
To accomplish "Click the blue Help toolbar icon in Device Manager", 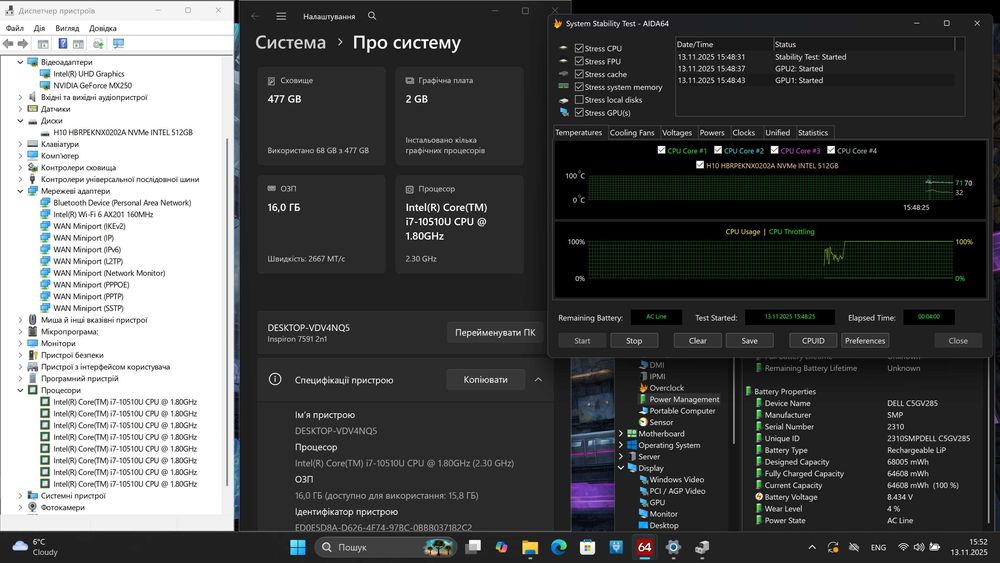I will coord(63,44).
